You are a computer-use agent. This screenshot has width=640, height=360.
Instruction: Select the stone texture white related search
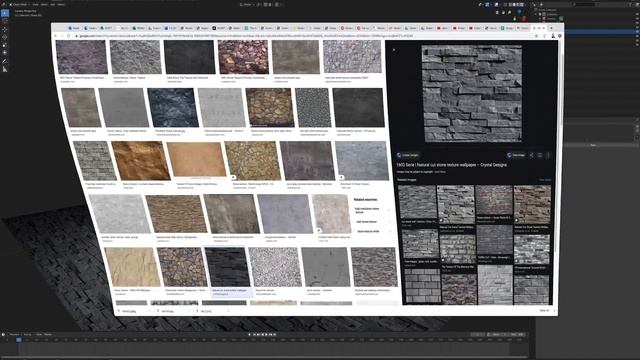[368, 231]
